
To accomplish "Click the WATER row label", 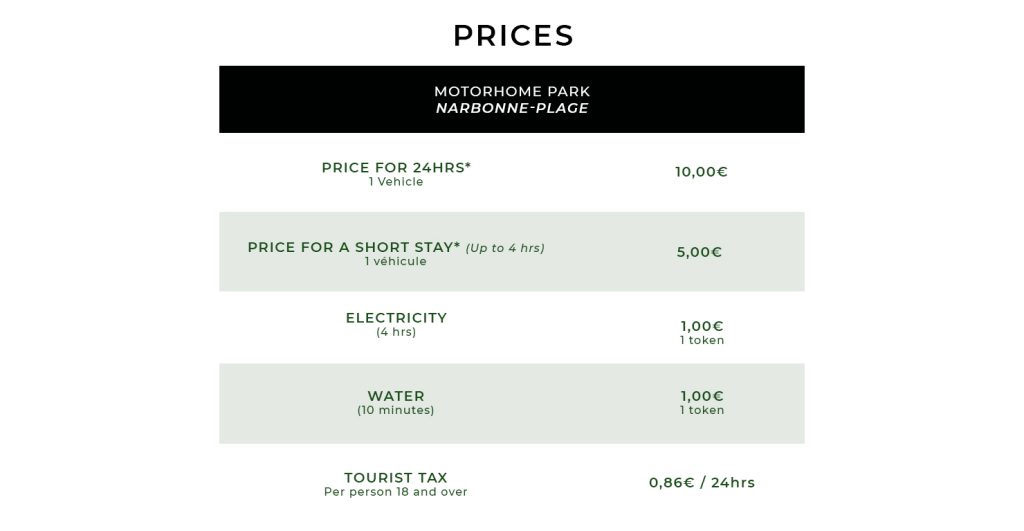I will coord(396,396).
